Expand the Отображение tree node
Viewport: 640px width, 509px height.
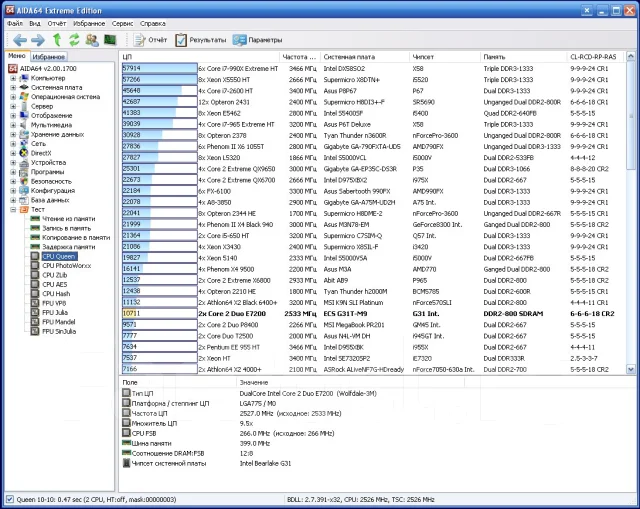click(x=13, y=116)
